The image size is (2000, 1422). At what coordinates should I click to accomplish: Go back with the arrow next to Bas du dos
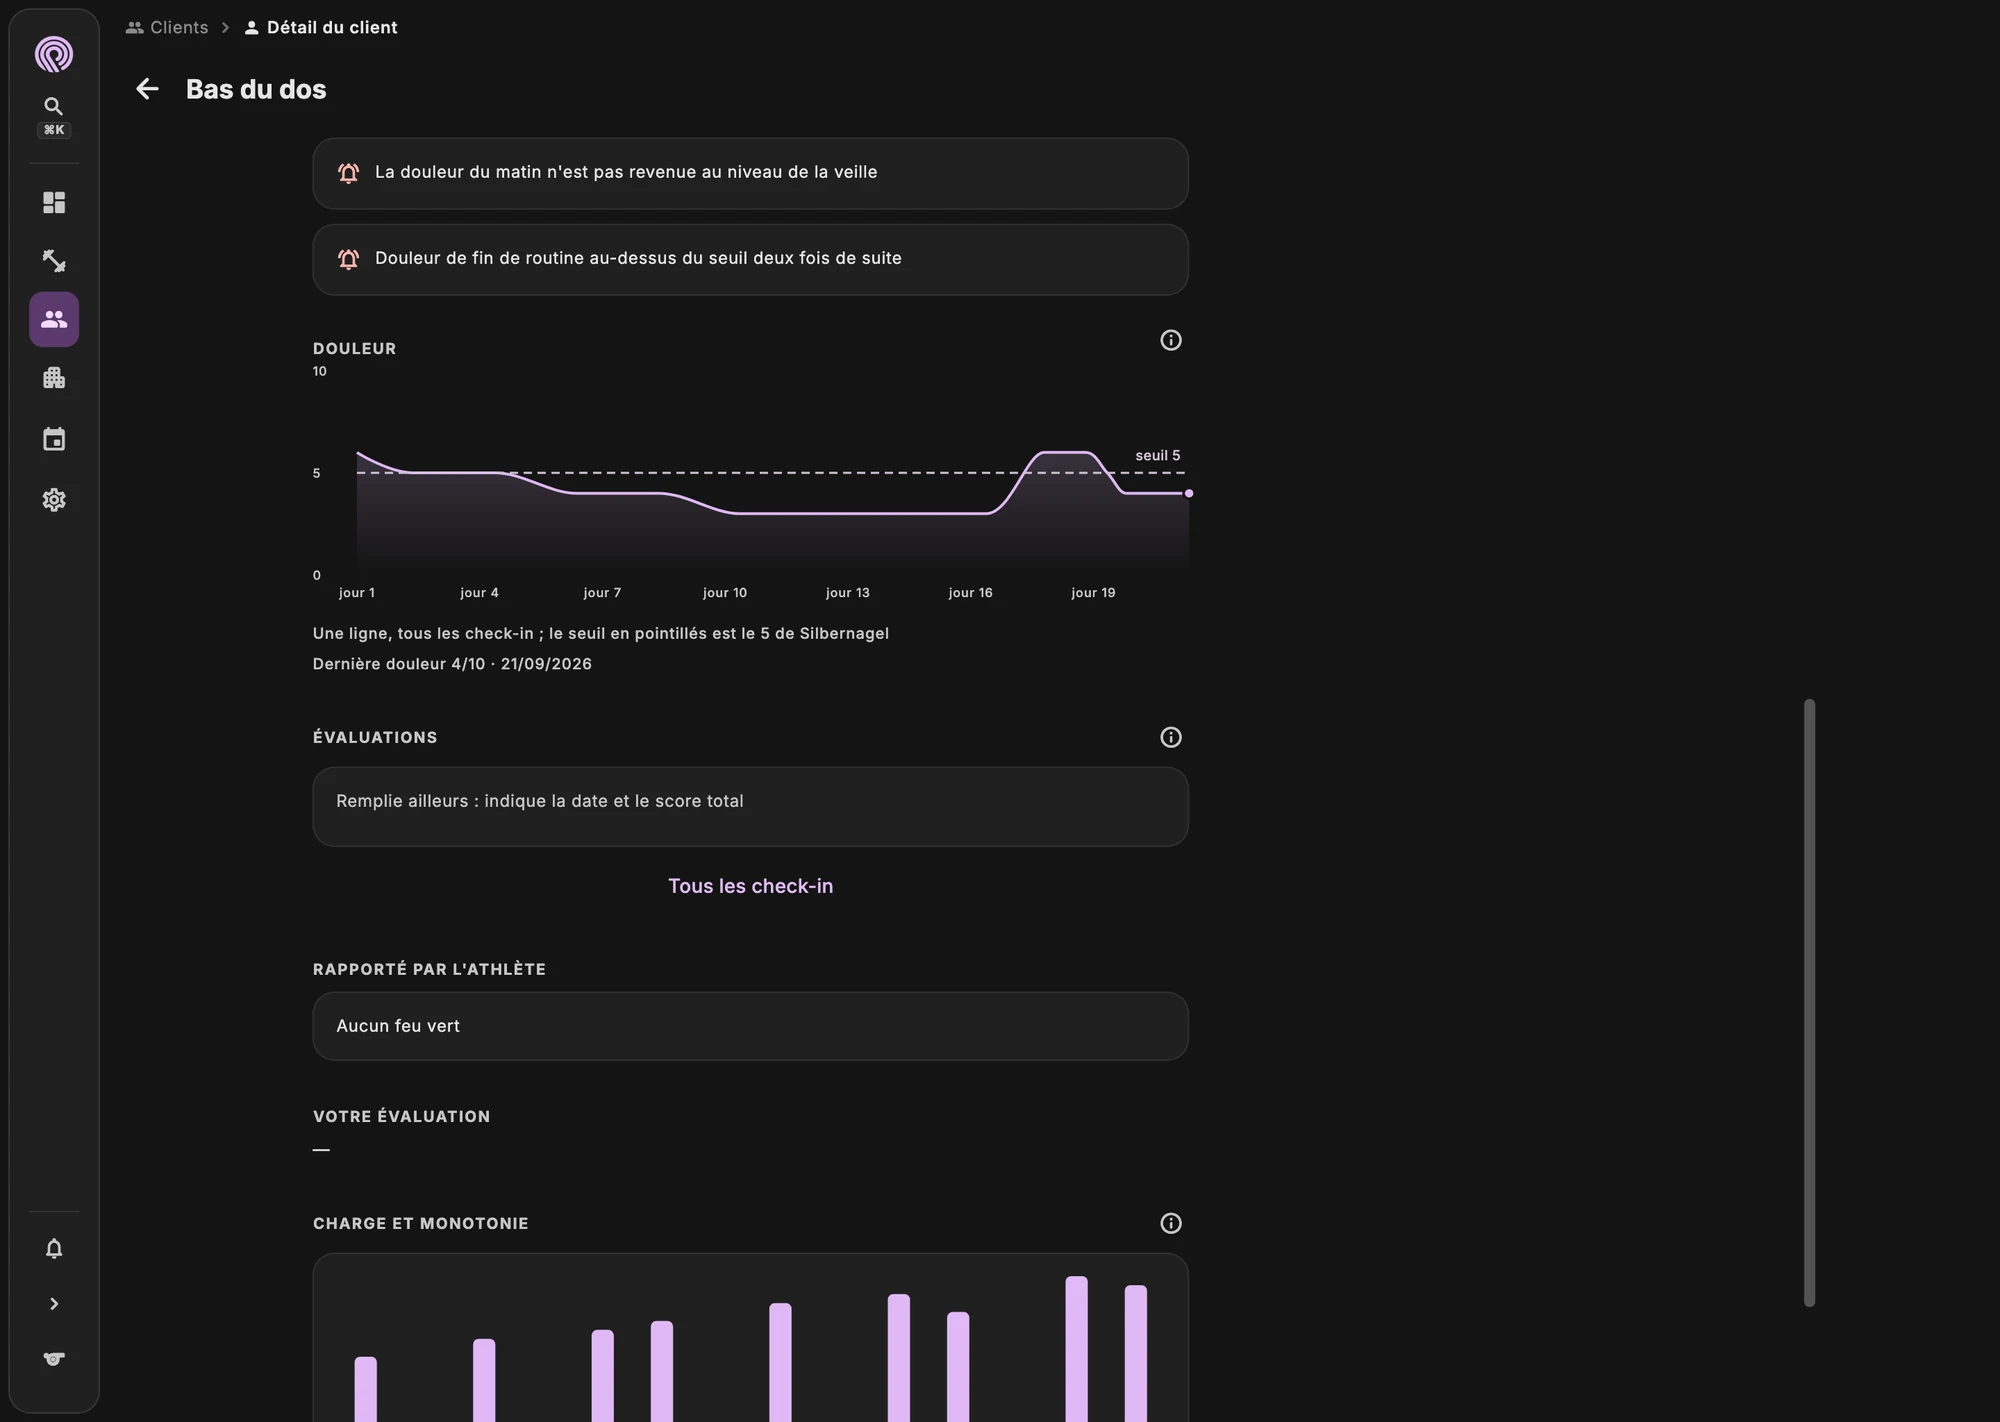pyautogui.click(x=147, y=89)
